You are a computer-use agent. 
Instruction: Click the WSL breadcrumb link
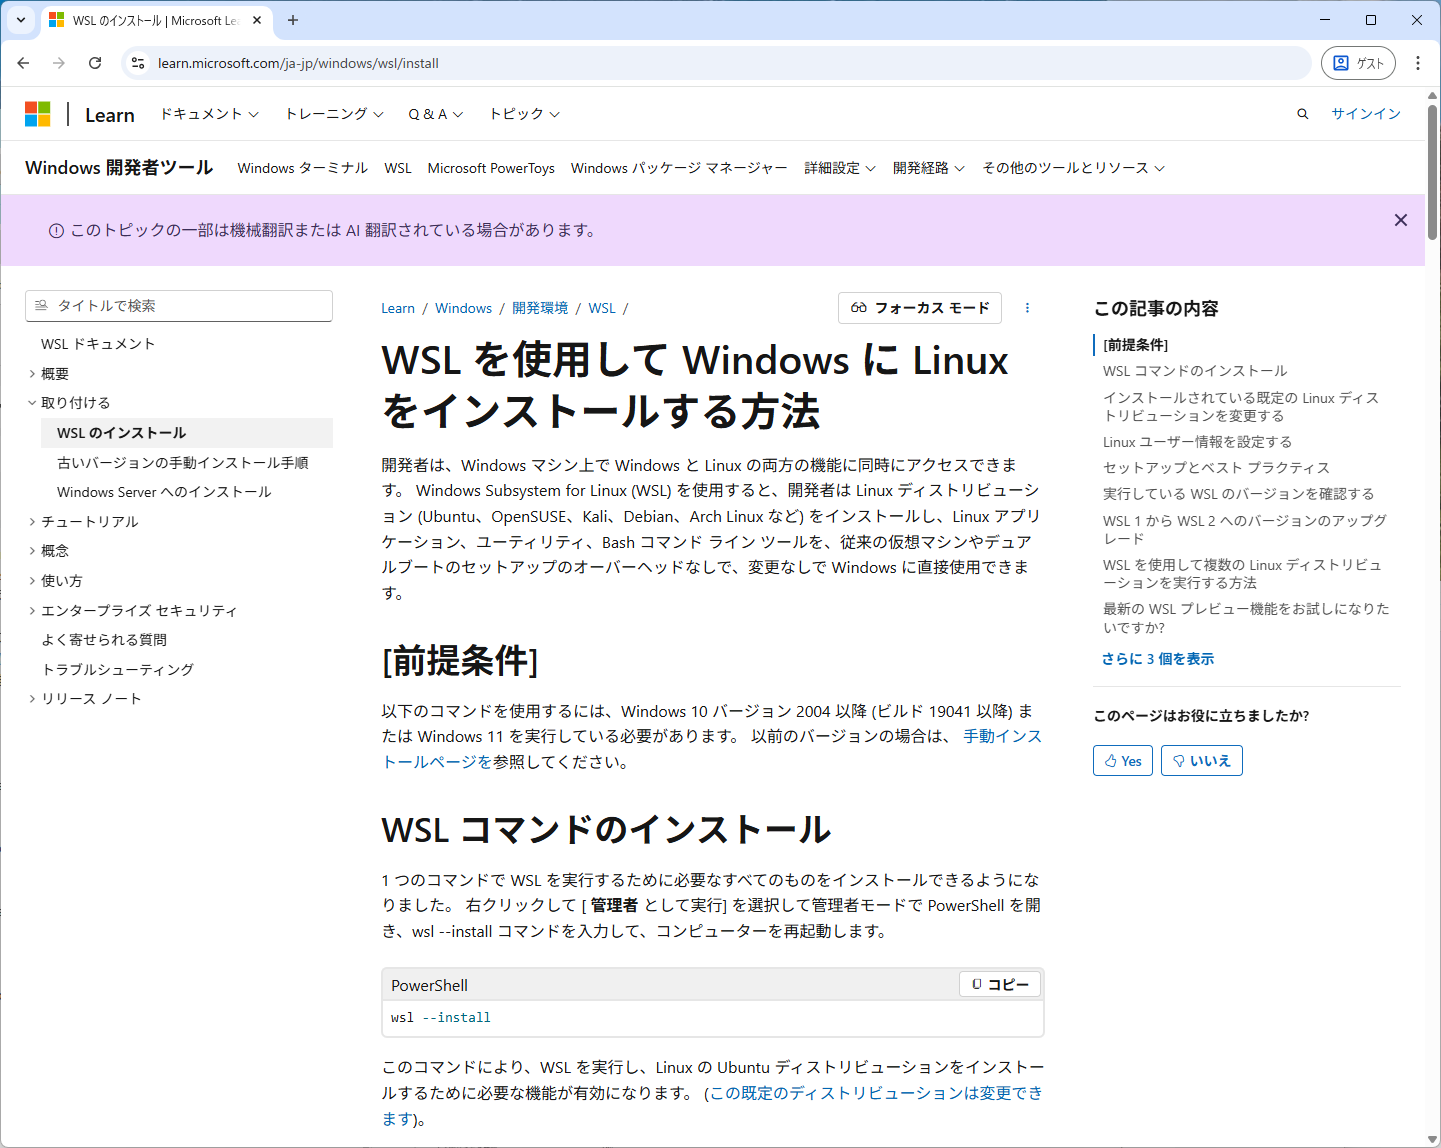602,308
